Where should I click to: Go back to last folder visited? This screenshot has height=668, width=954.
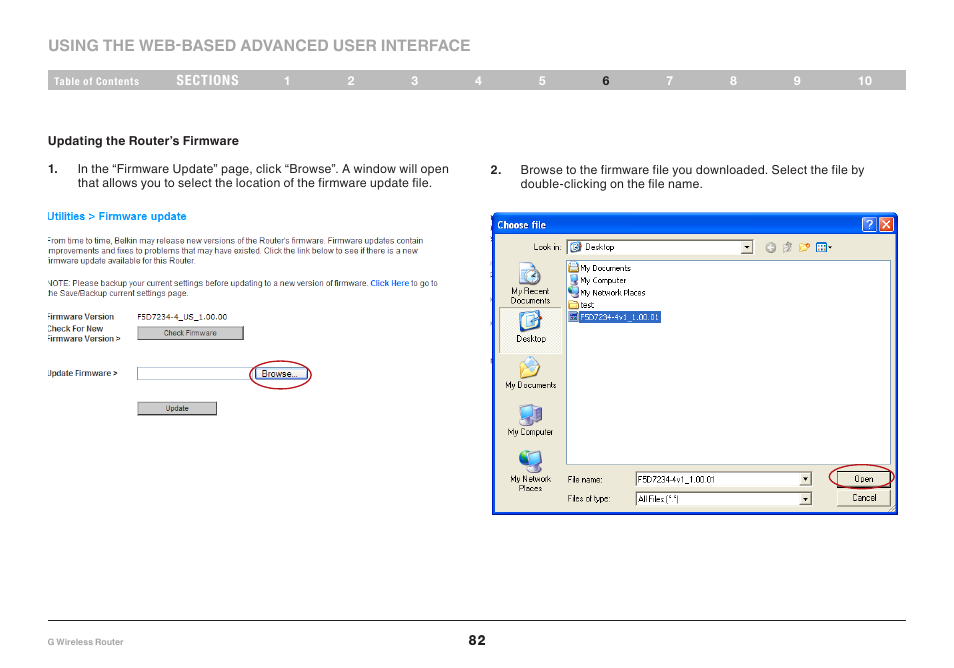click(770, 247)
